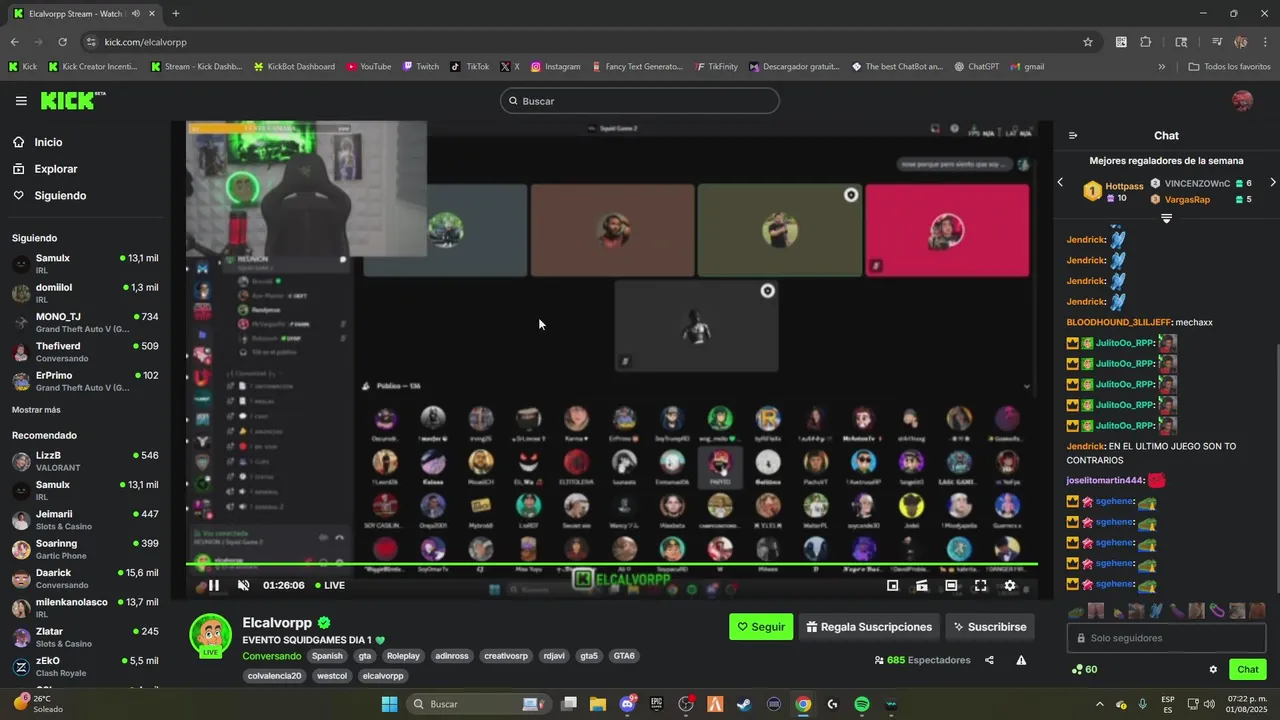Open picture-in-picture mini player
Viewport: 1280px width, 720px height.
pos(893,586)
